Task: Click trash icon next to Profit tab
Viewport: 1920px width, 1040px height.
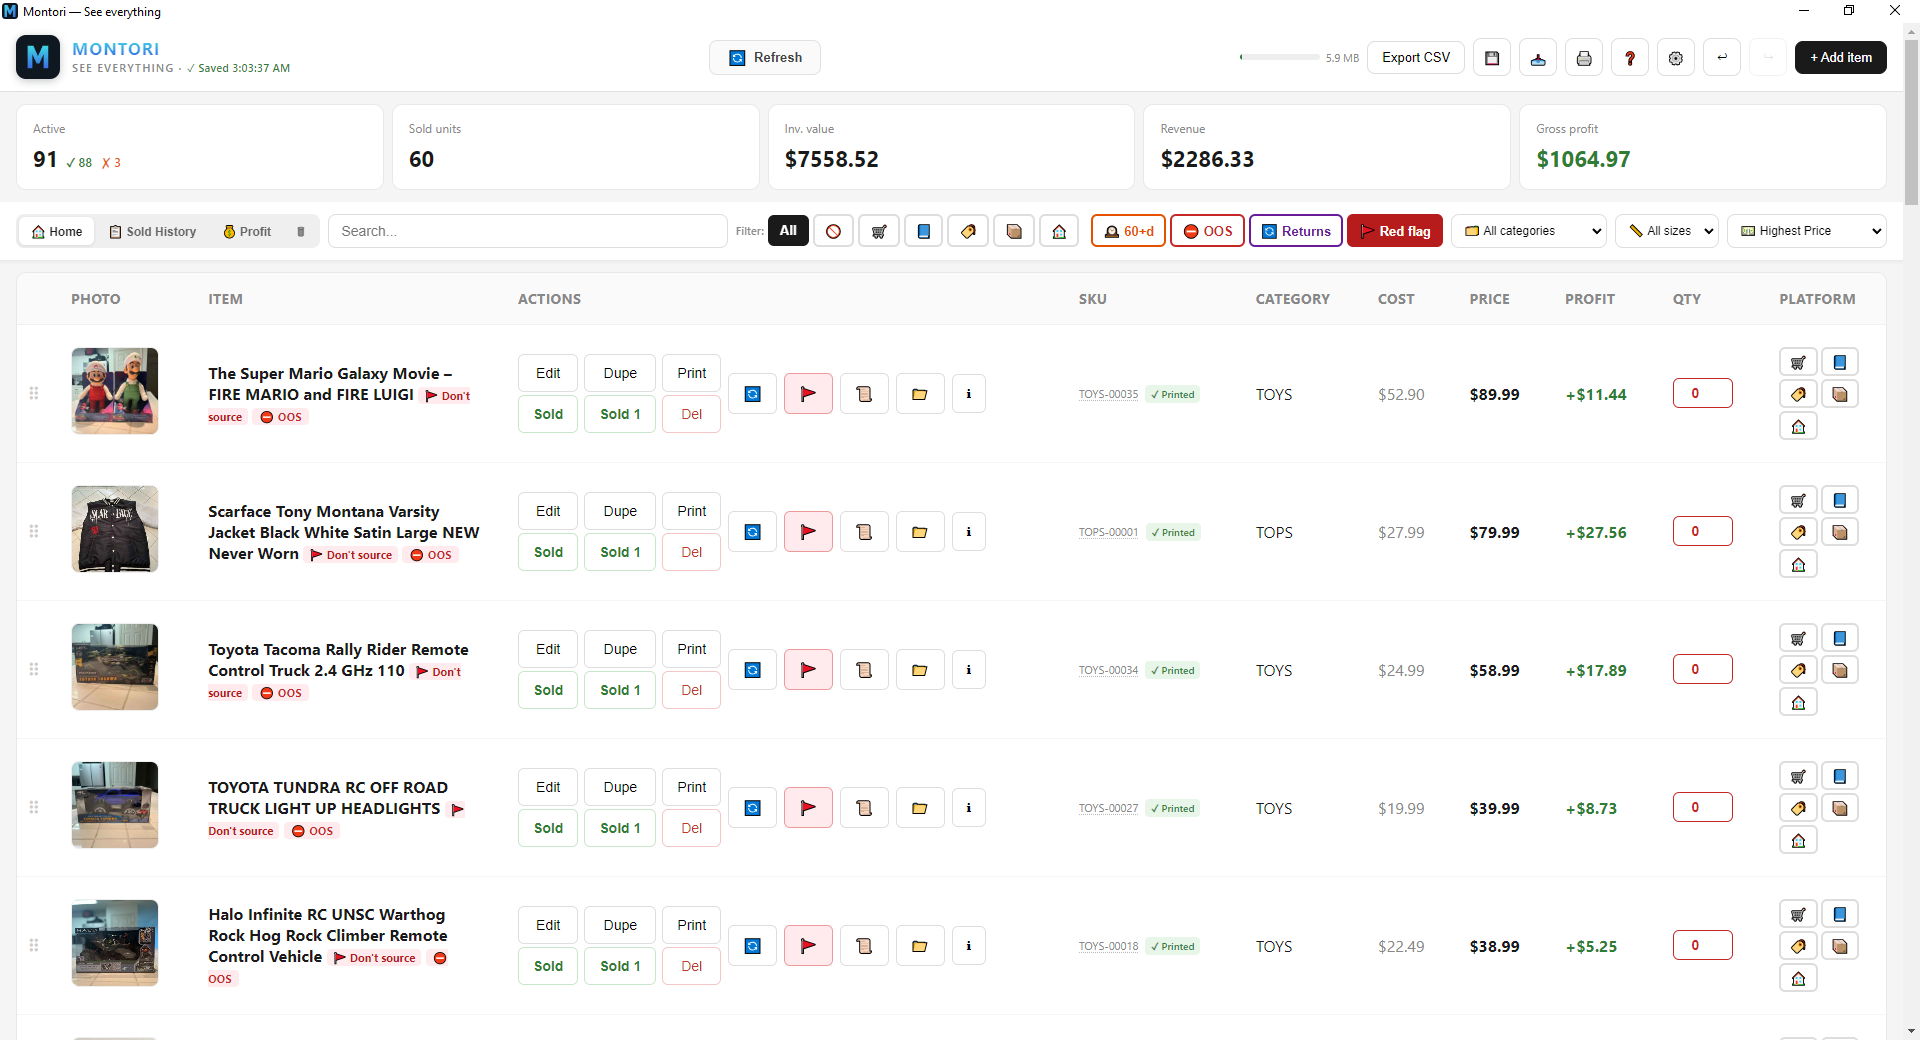Action: [x=301, y=231]
